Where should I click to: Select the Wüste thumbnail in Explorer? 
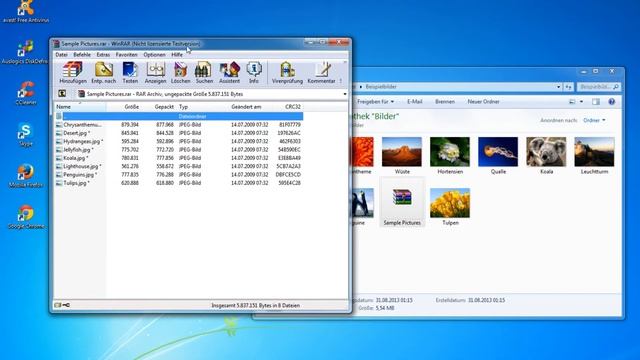point(402,156)
